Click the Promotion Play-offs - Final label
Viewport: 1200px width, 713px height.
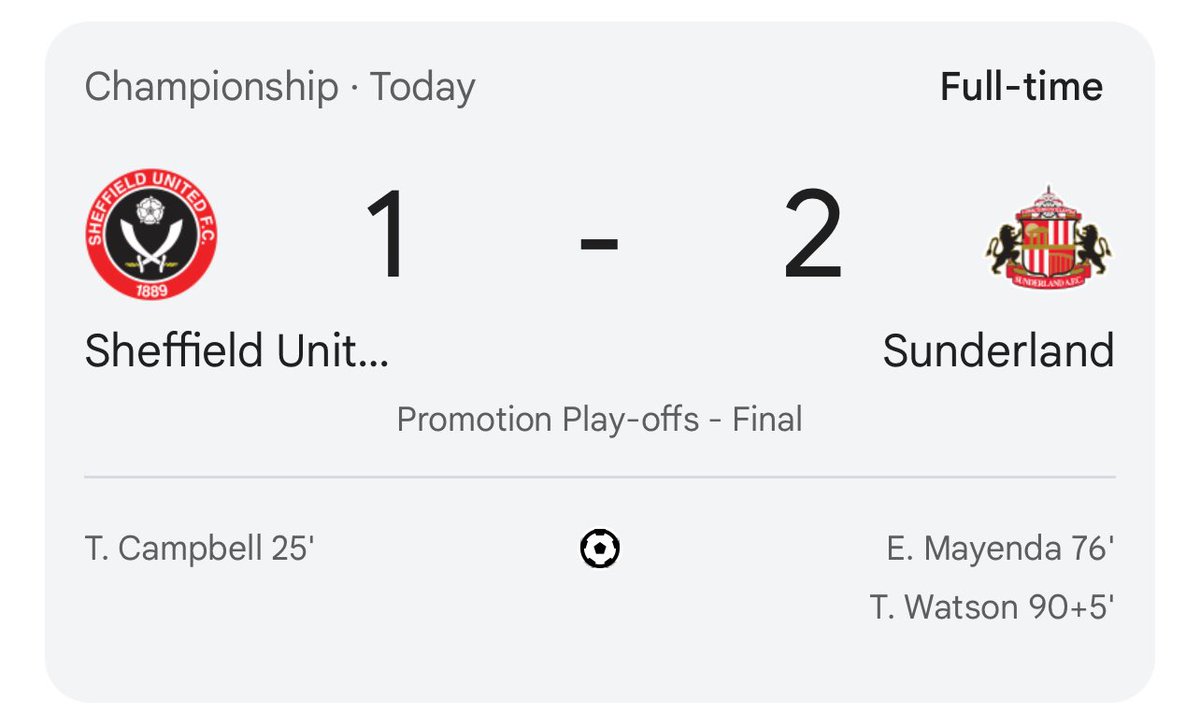point(598,419)
